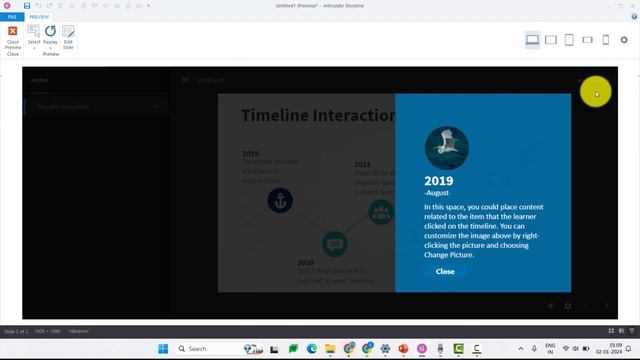Select the Phone Landscape preview icon
This screenshot has width=640, height=360.
point(587,40)
